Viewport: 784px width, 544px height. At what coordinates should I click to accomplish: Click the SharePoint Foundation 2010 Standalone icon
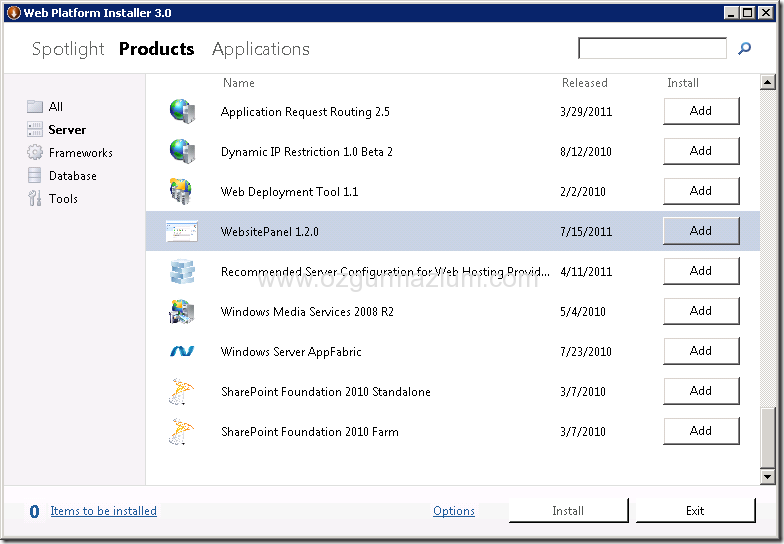point(181,392)
